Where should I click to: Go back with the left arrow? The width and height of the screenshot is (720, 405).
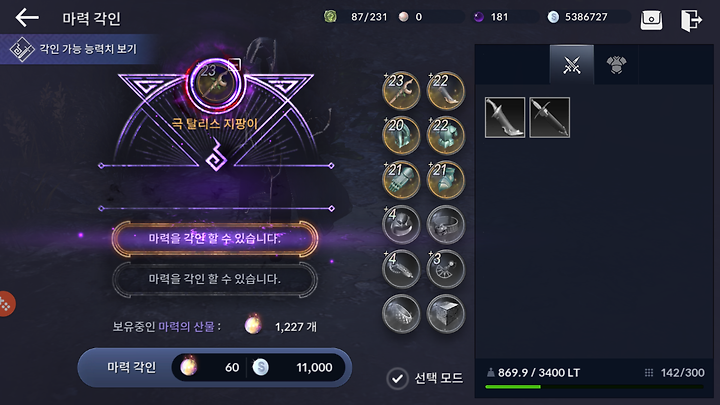tap(27, 18)
